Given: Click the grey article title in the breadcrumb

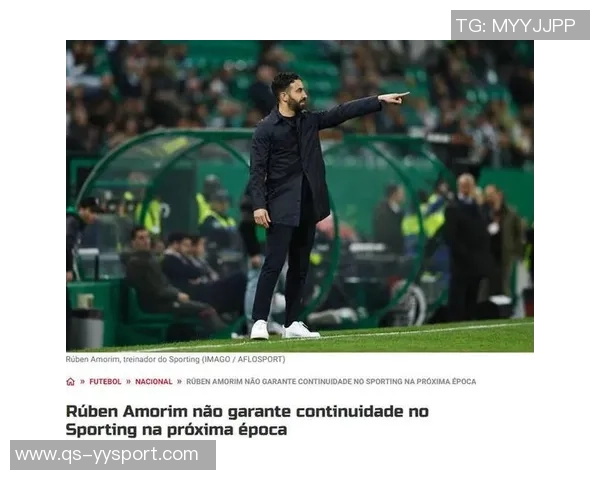Looking at the screenshot, I should pos(331,382).
